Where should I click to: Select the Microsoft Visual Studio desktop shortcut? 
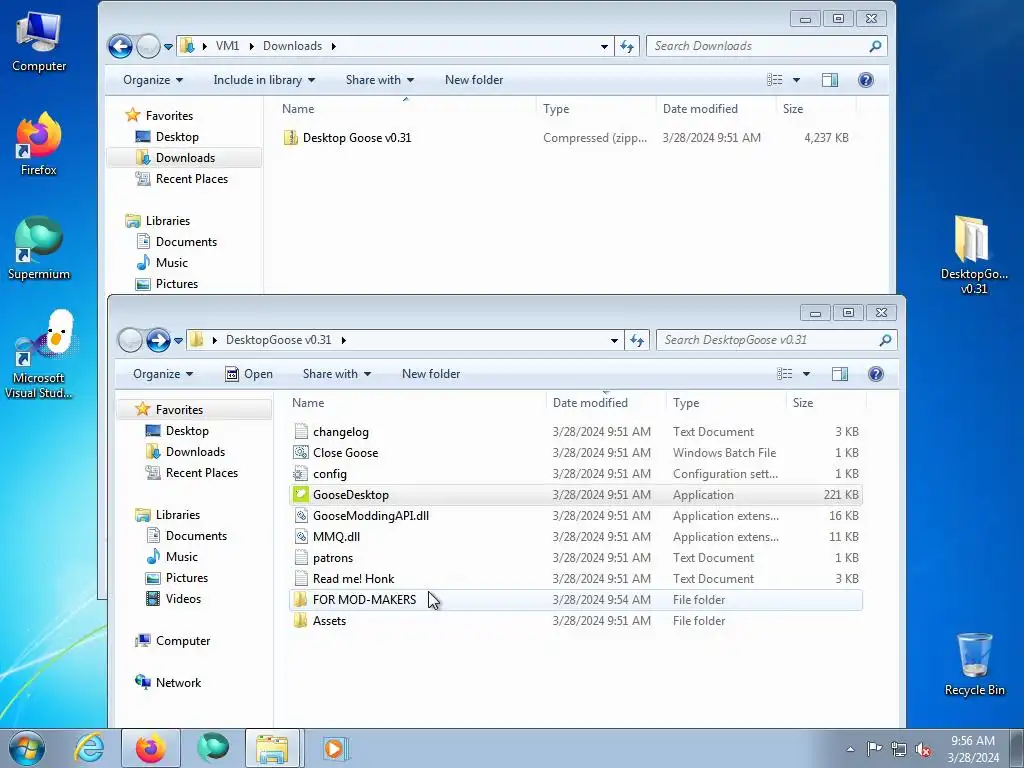39,355
